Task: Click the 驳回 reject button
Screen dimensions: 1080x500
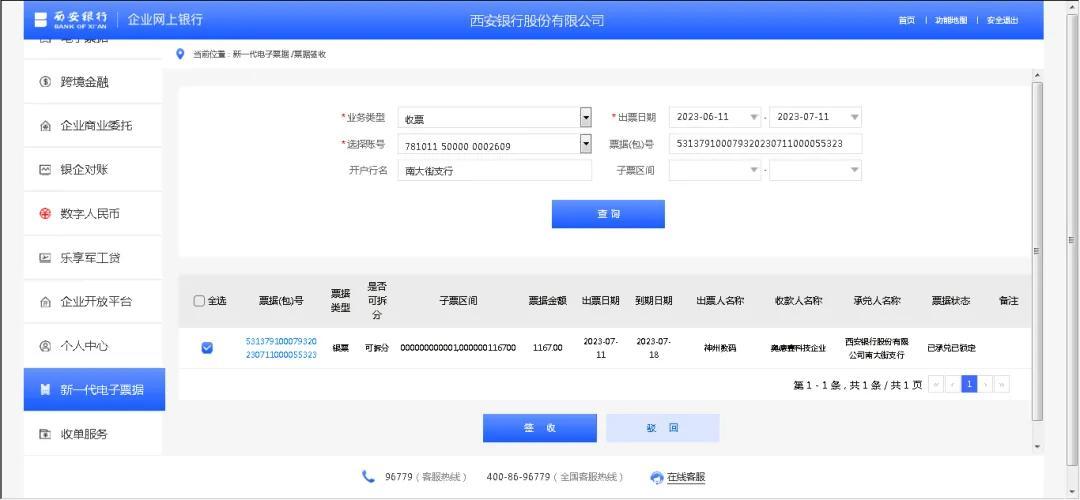Action: pyautogui.click(x=663, y=428)
